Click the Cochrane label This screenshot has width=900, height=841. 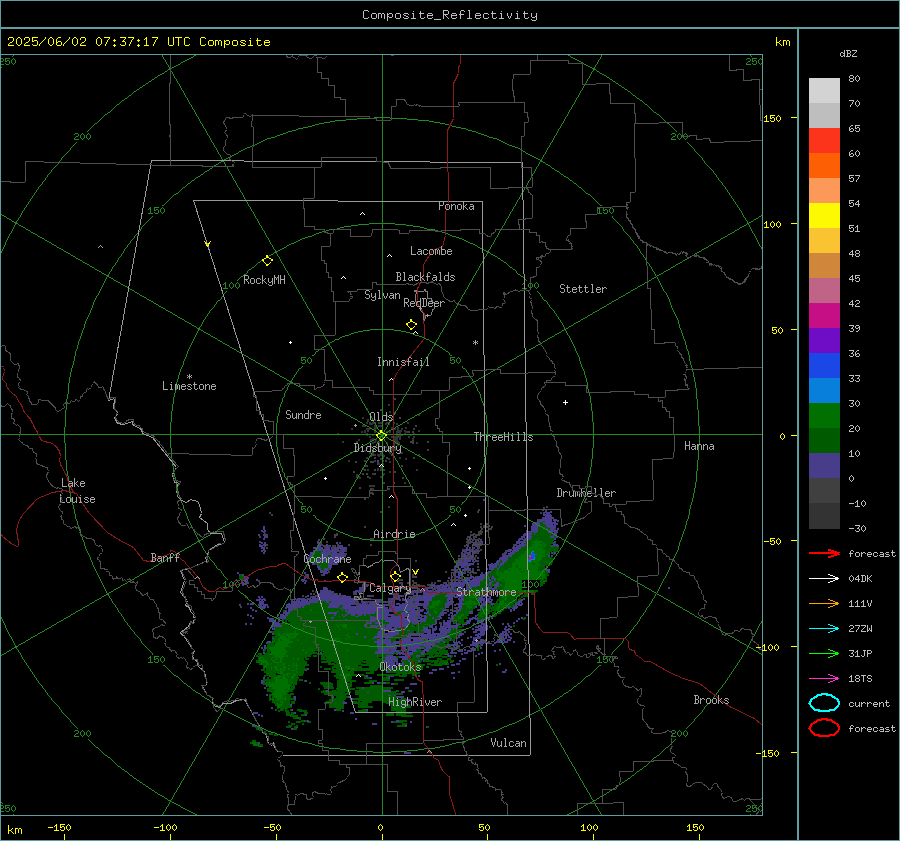[327, 559]
